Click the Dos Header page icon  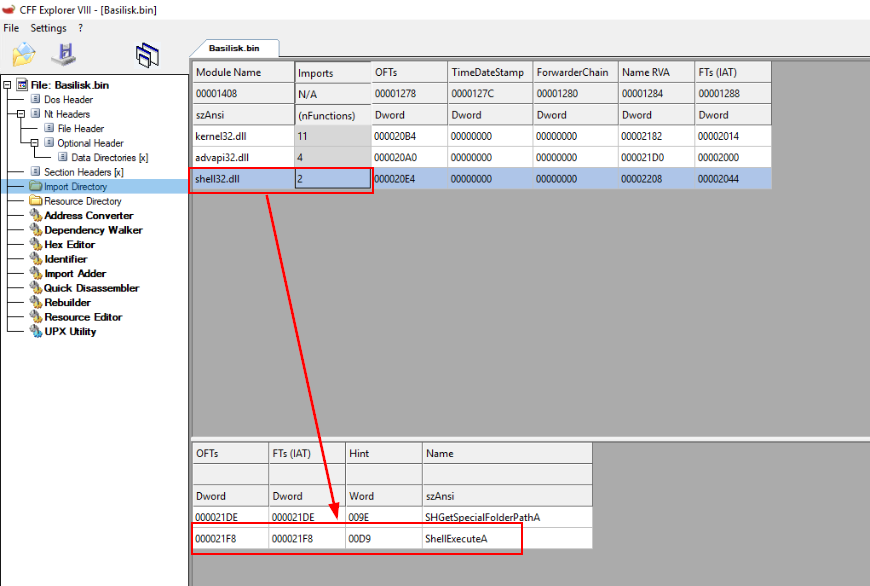pos(36,99)
